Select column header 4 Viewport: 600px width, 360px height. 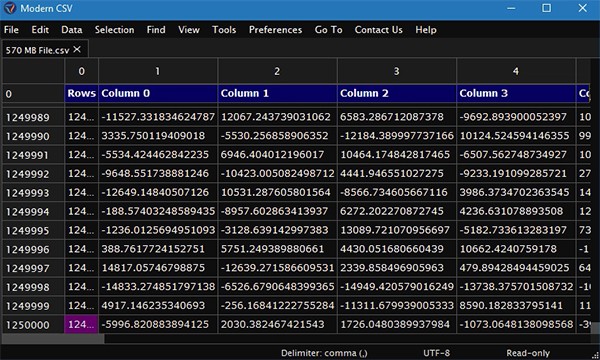[x=516, y=71]
